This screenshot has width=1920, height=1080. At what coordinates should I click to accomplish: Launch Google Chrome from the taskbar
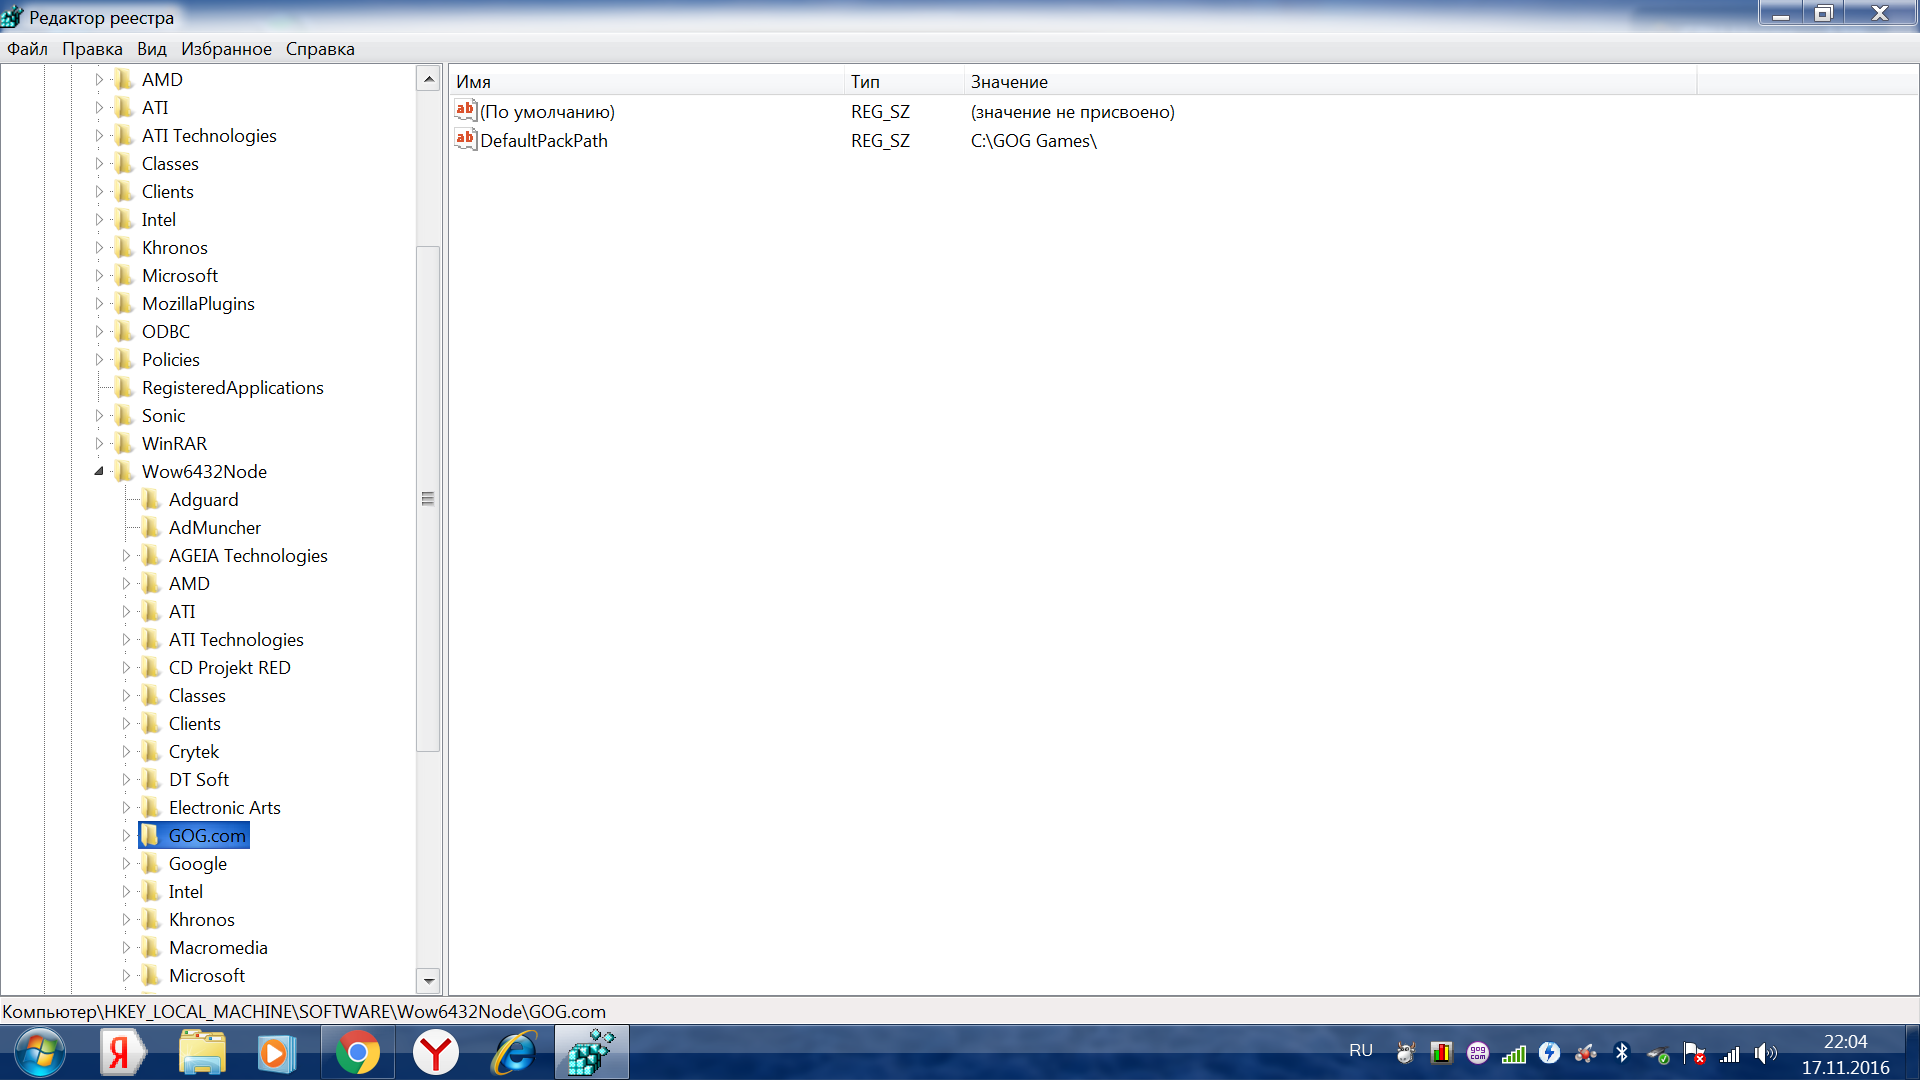(x=357, y=1053)
